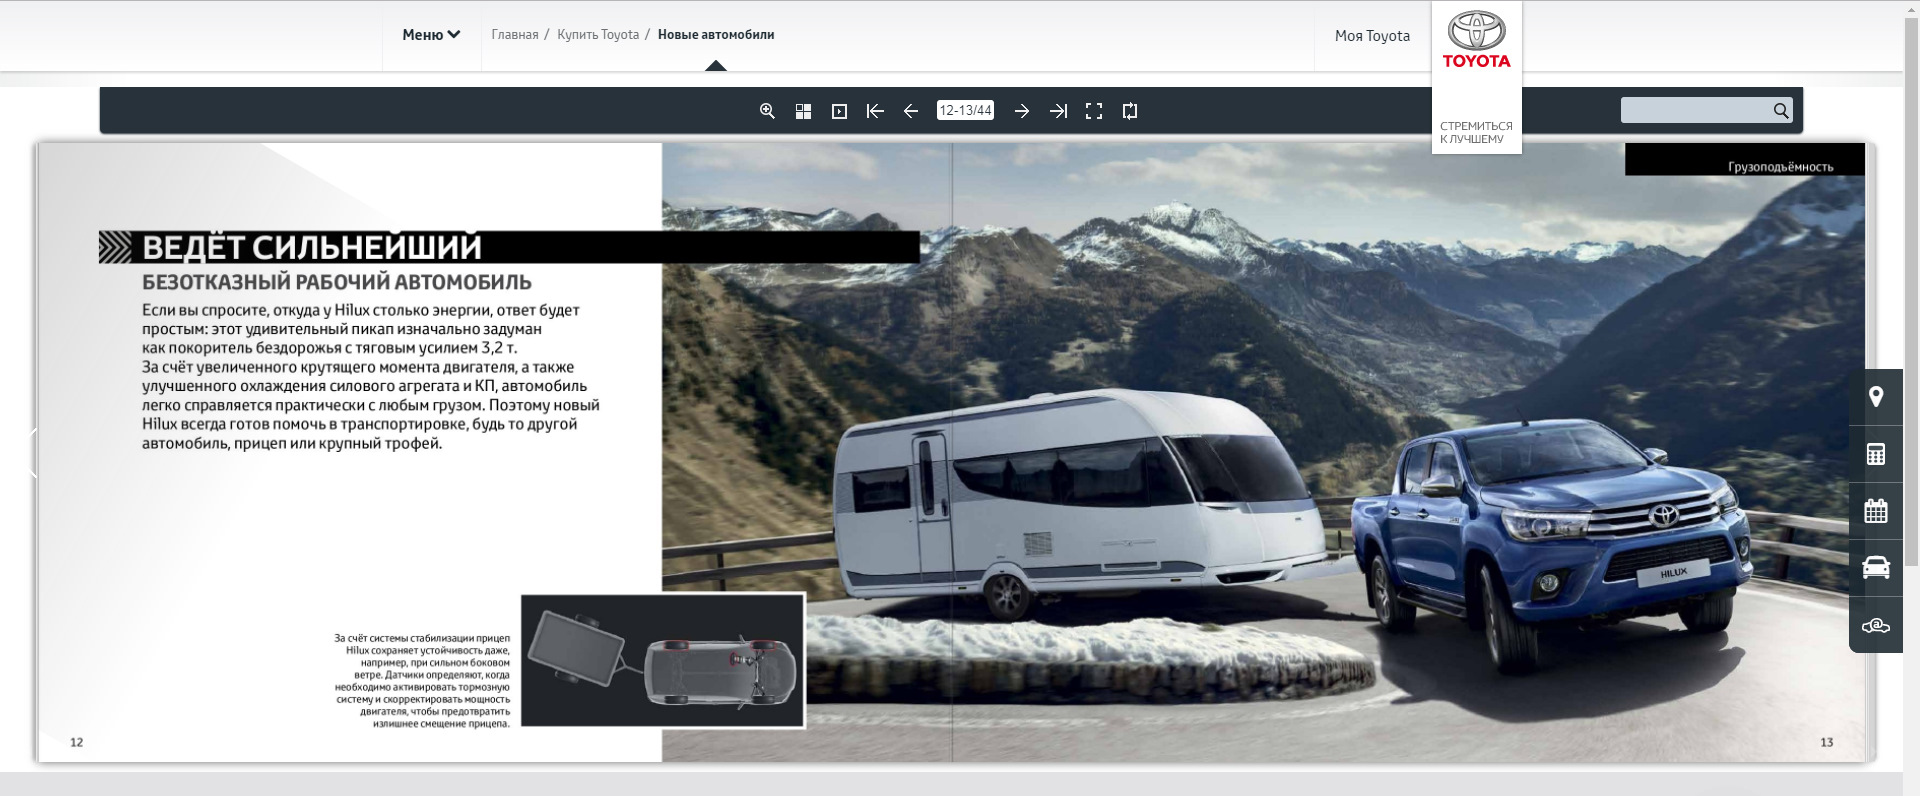Screen dimensions: 1920x796
Task: Open the car with @ sign shortcut
Action: (1876, 625)
